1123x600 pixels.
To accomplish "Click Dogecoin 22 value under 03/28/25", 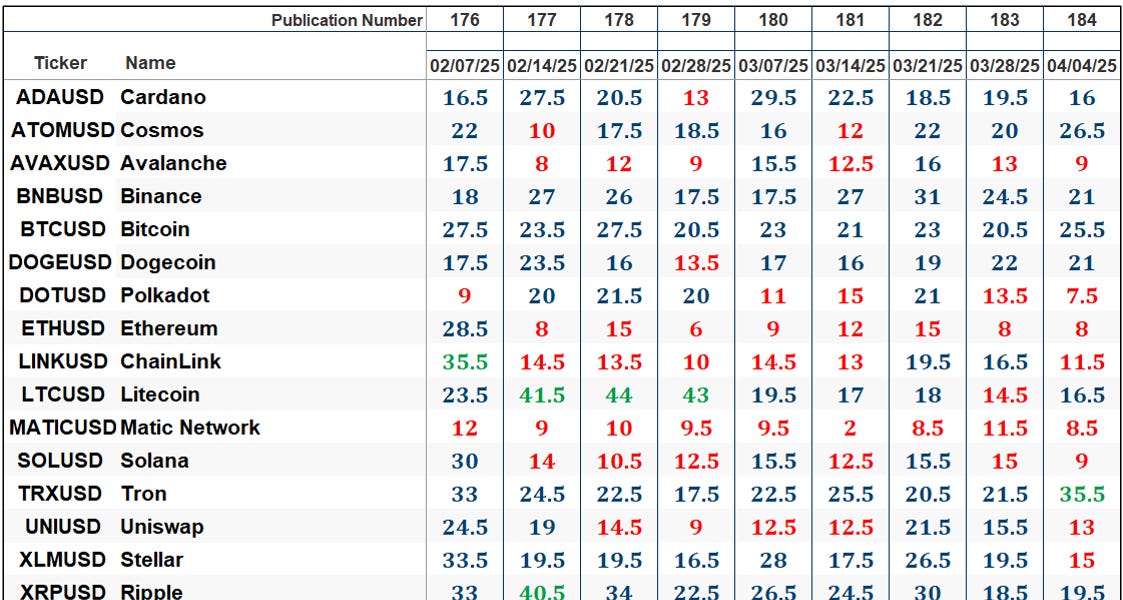I will click(x=1004, y=262).
